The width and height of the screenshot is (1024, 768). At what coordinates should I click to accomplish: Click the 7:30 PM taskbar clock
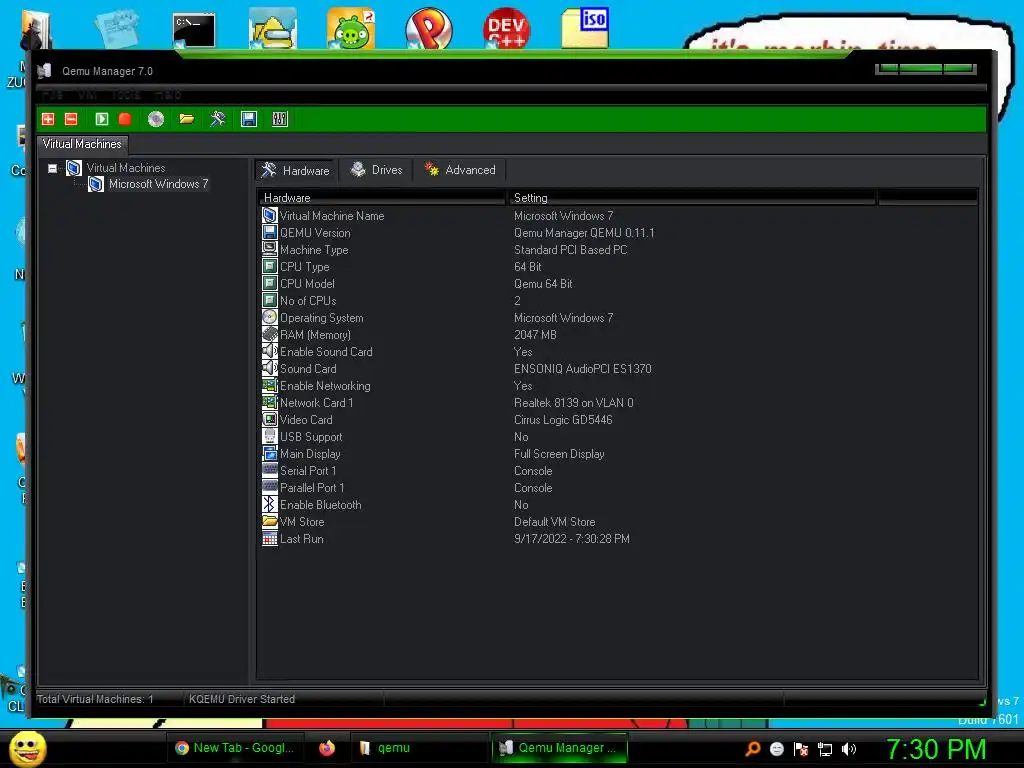tap(935, 749)
